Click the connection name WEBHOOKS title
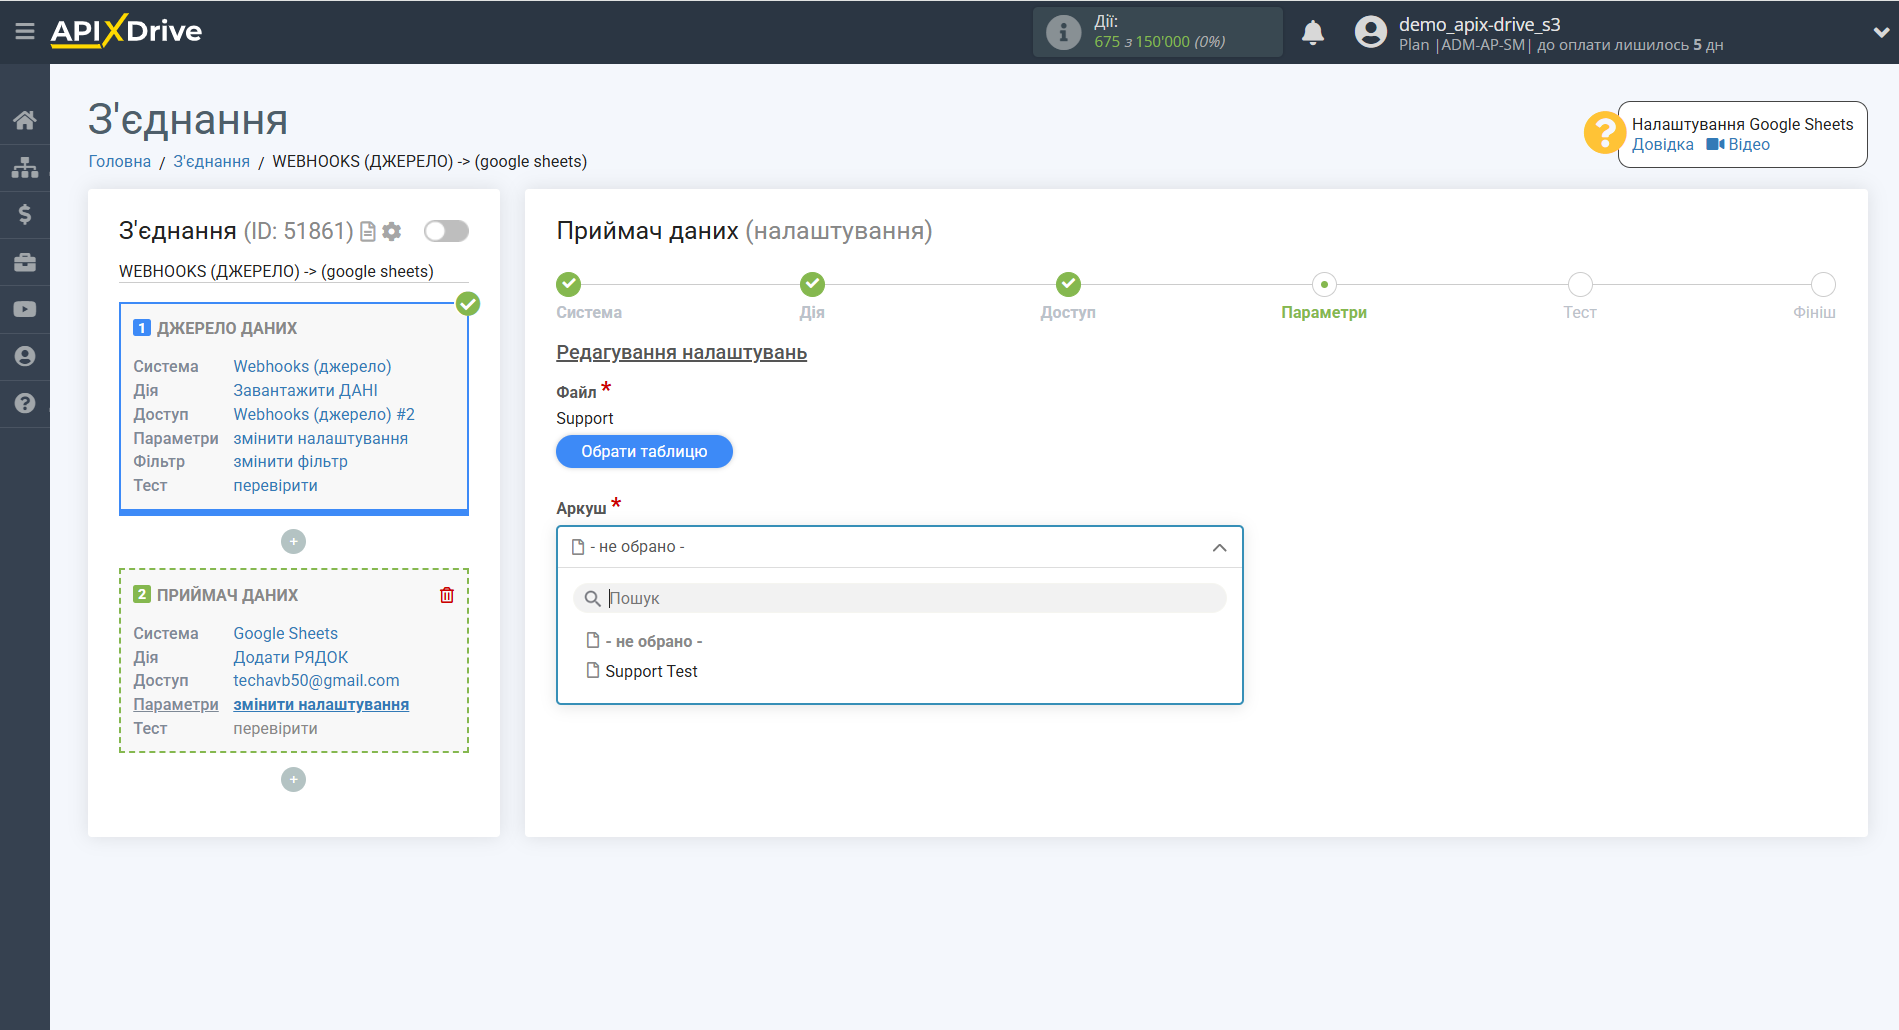Screen dimensions: 1899x1030 [276, 271]
